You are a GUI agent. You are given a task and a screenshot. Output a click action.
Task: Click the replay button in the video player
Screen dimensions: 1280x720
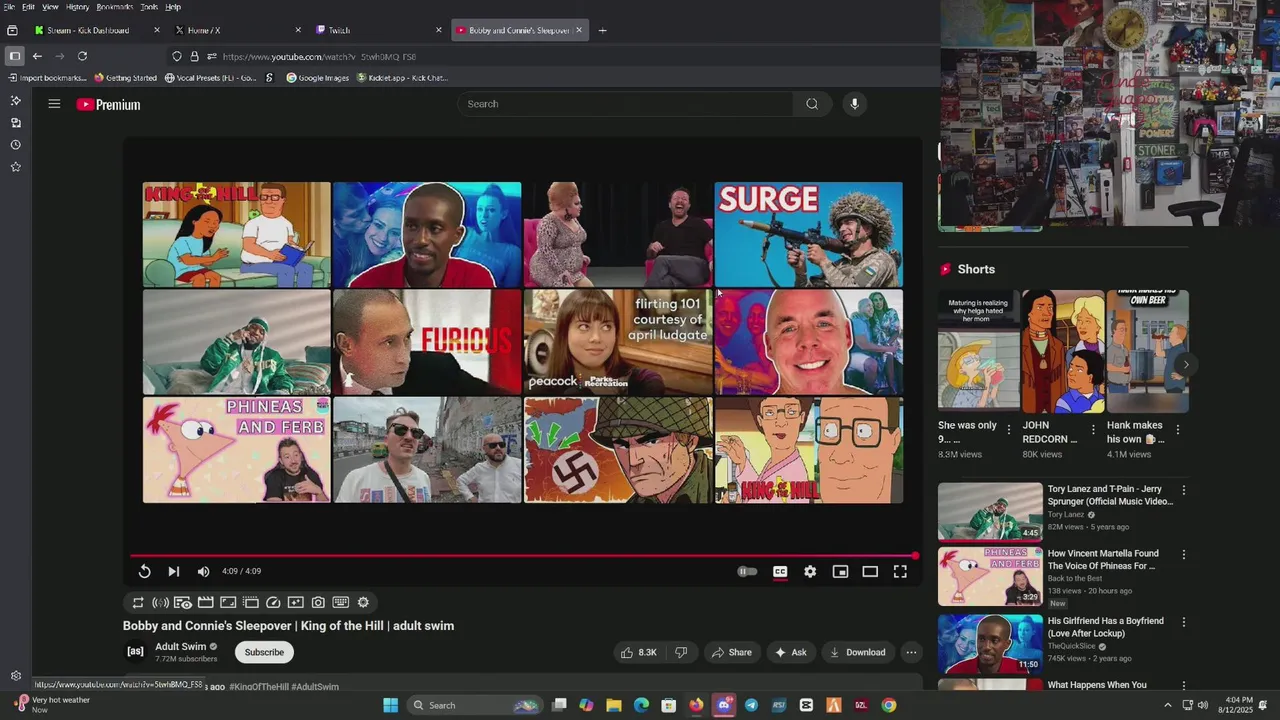144,571
